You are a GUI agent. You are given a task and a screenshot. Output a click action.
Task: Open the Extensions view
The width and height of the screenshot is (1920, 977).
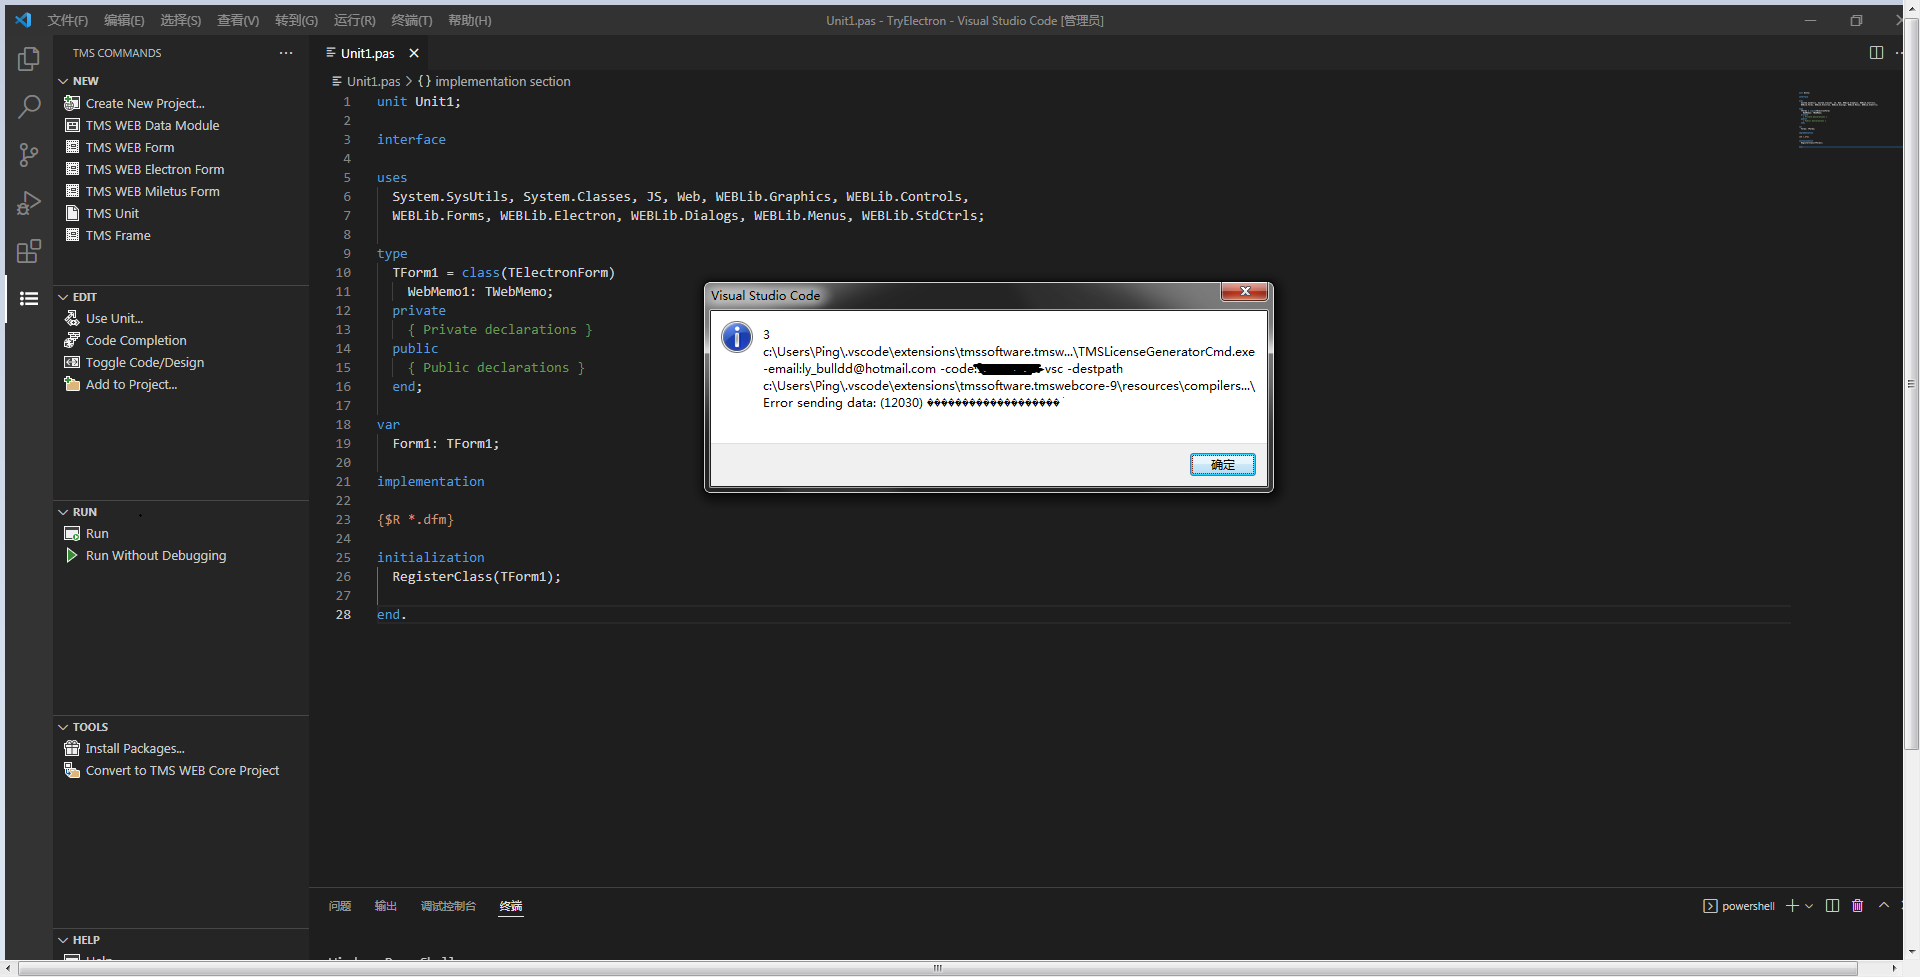(29, 251)
